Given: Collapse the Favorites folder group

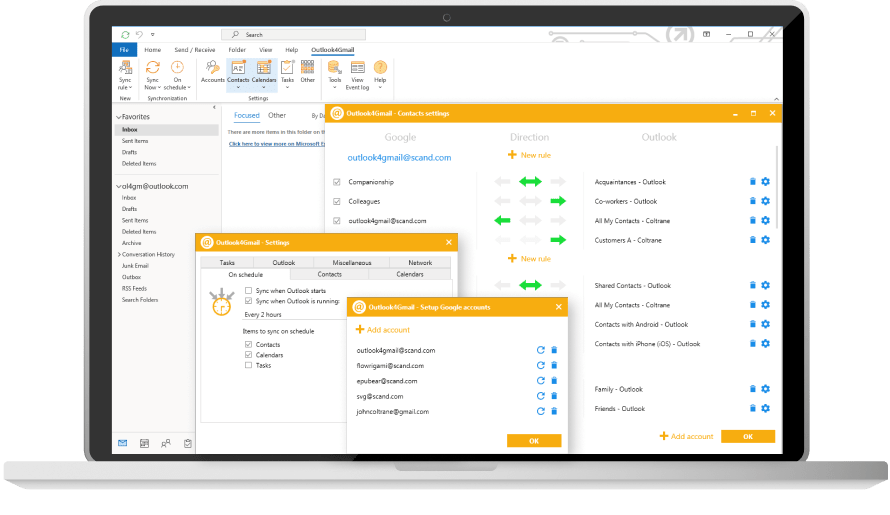Looking at the screenshot, I should (x=119, y=117).
